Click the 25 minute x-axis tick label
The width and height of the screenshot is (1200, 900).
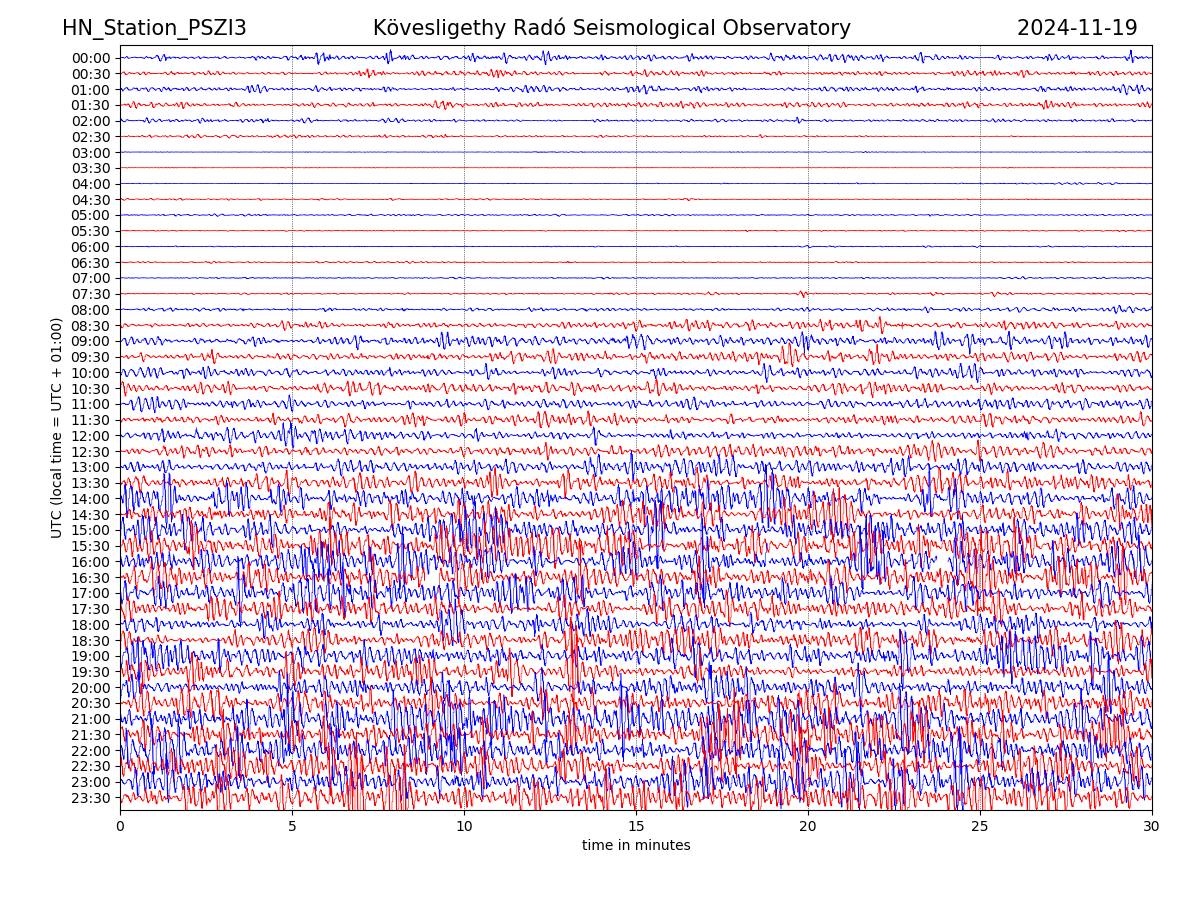pos(980,827)
